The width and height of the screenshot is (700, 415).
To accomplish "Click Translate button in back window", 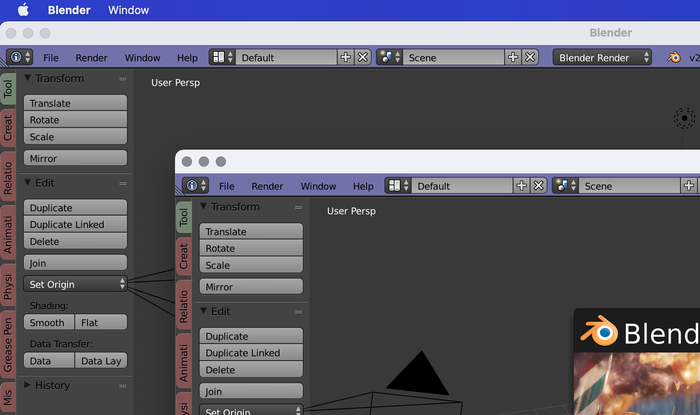I will tap(75, 103).
